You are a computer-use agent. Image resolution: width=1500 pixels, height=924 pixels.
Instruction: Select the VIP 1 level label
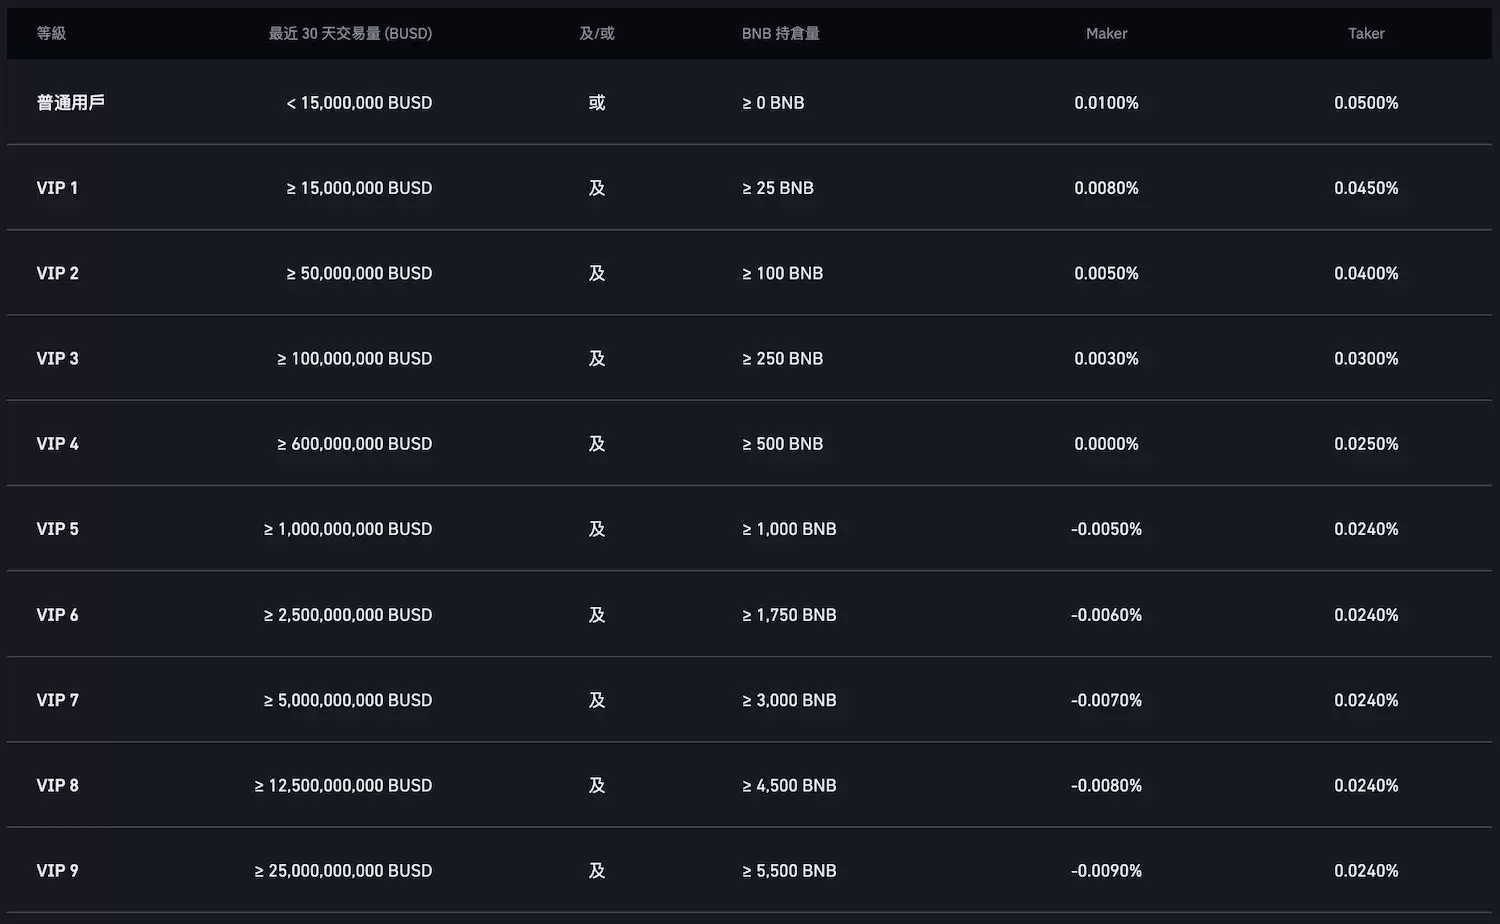(57, 188)
